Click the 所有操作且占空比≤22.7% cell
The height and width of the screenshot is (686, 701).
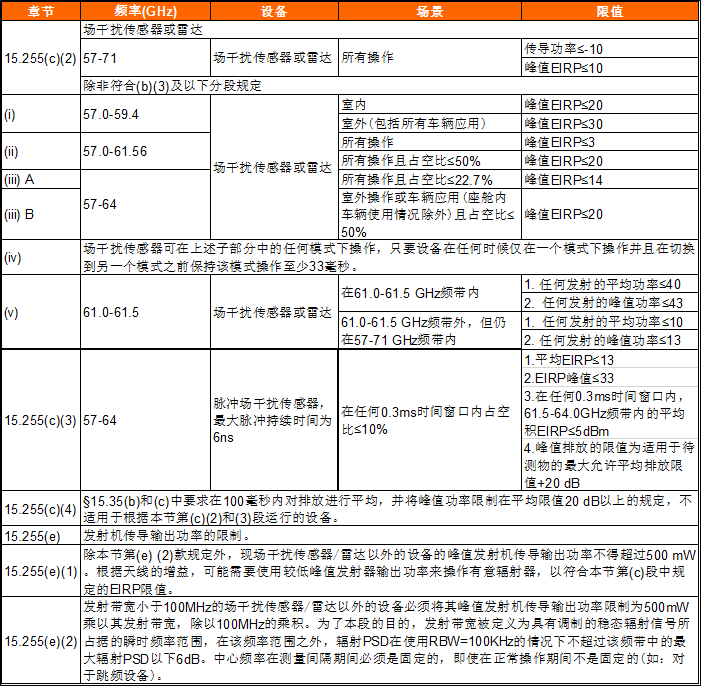click(x=429, y=180)
